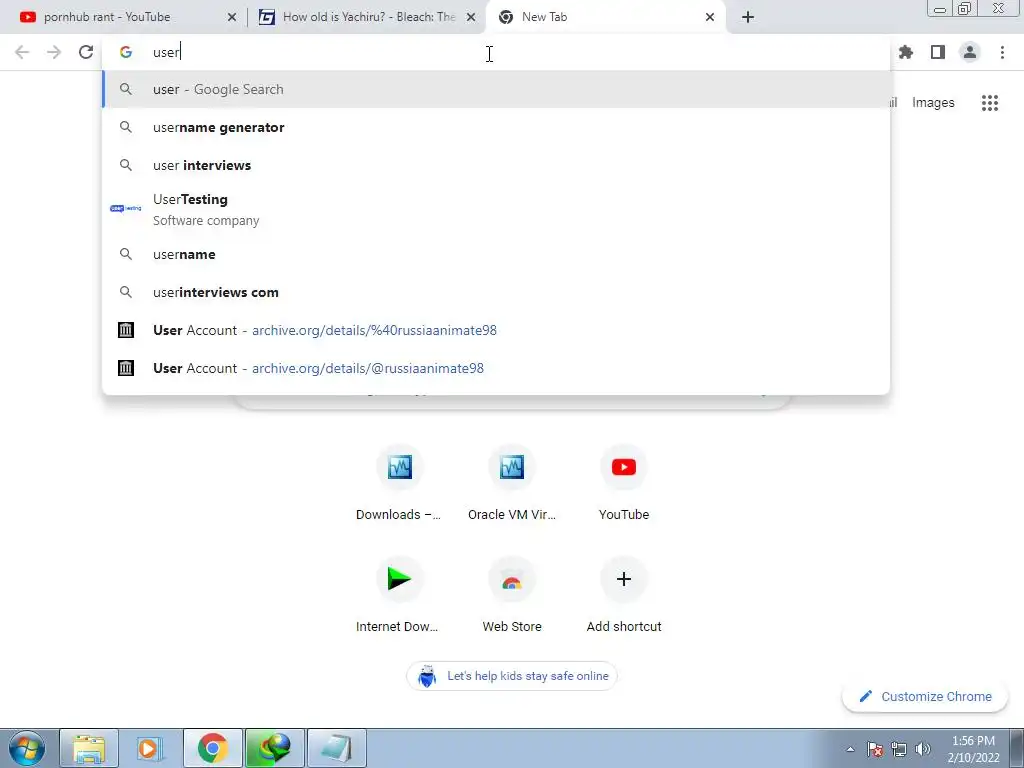Close the YouTube tab
The height and width of the screenshot is (768, 1024).
(x=231, y=18)
